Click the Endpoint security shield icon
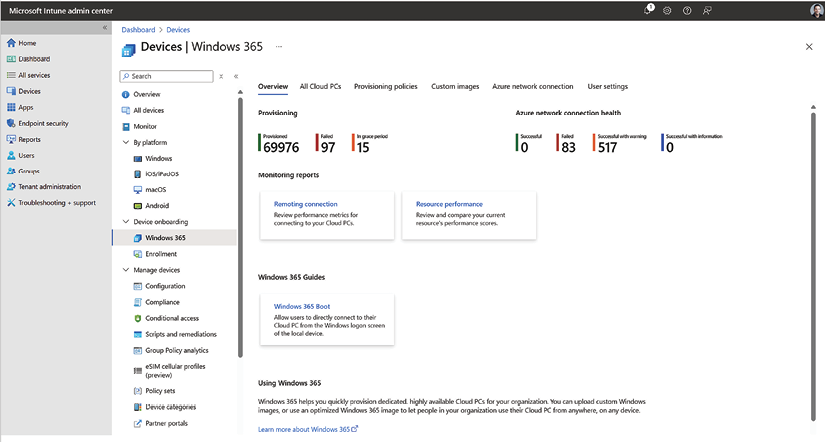Image resolution: width=825 pixels, height=442 pixels. (x=11, y=123)
